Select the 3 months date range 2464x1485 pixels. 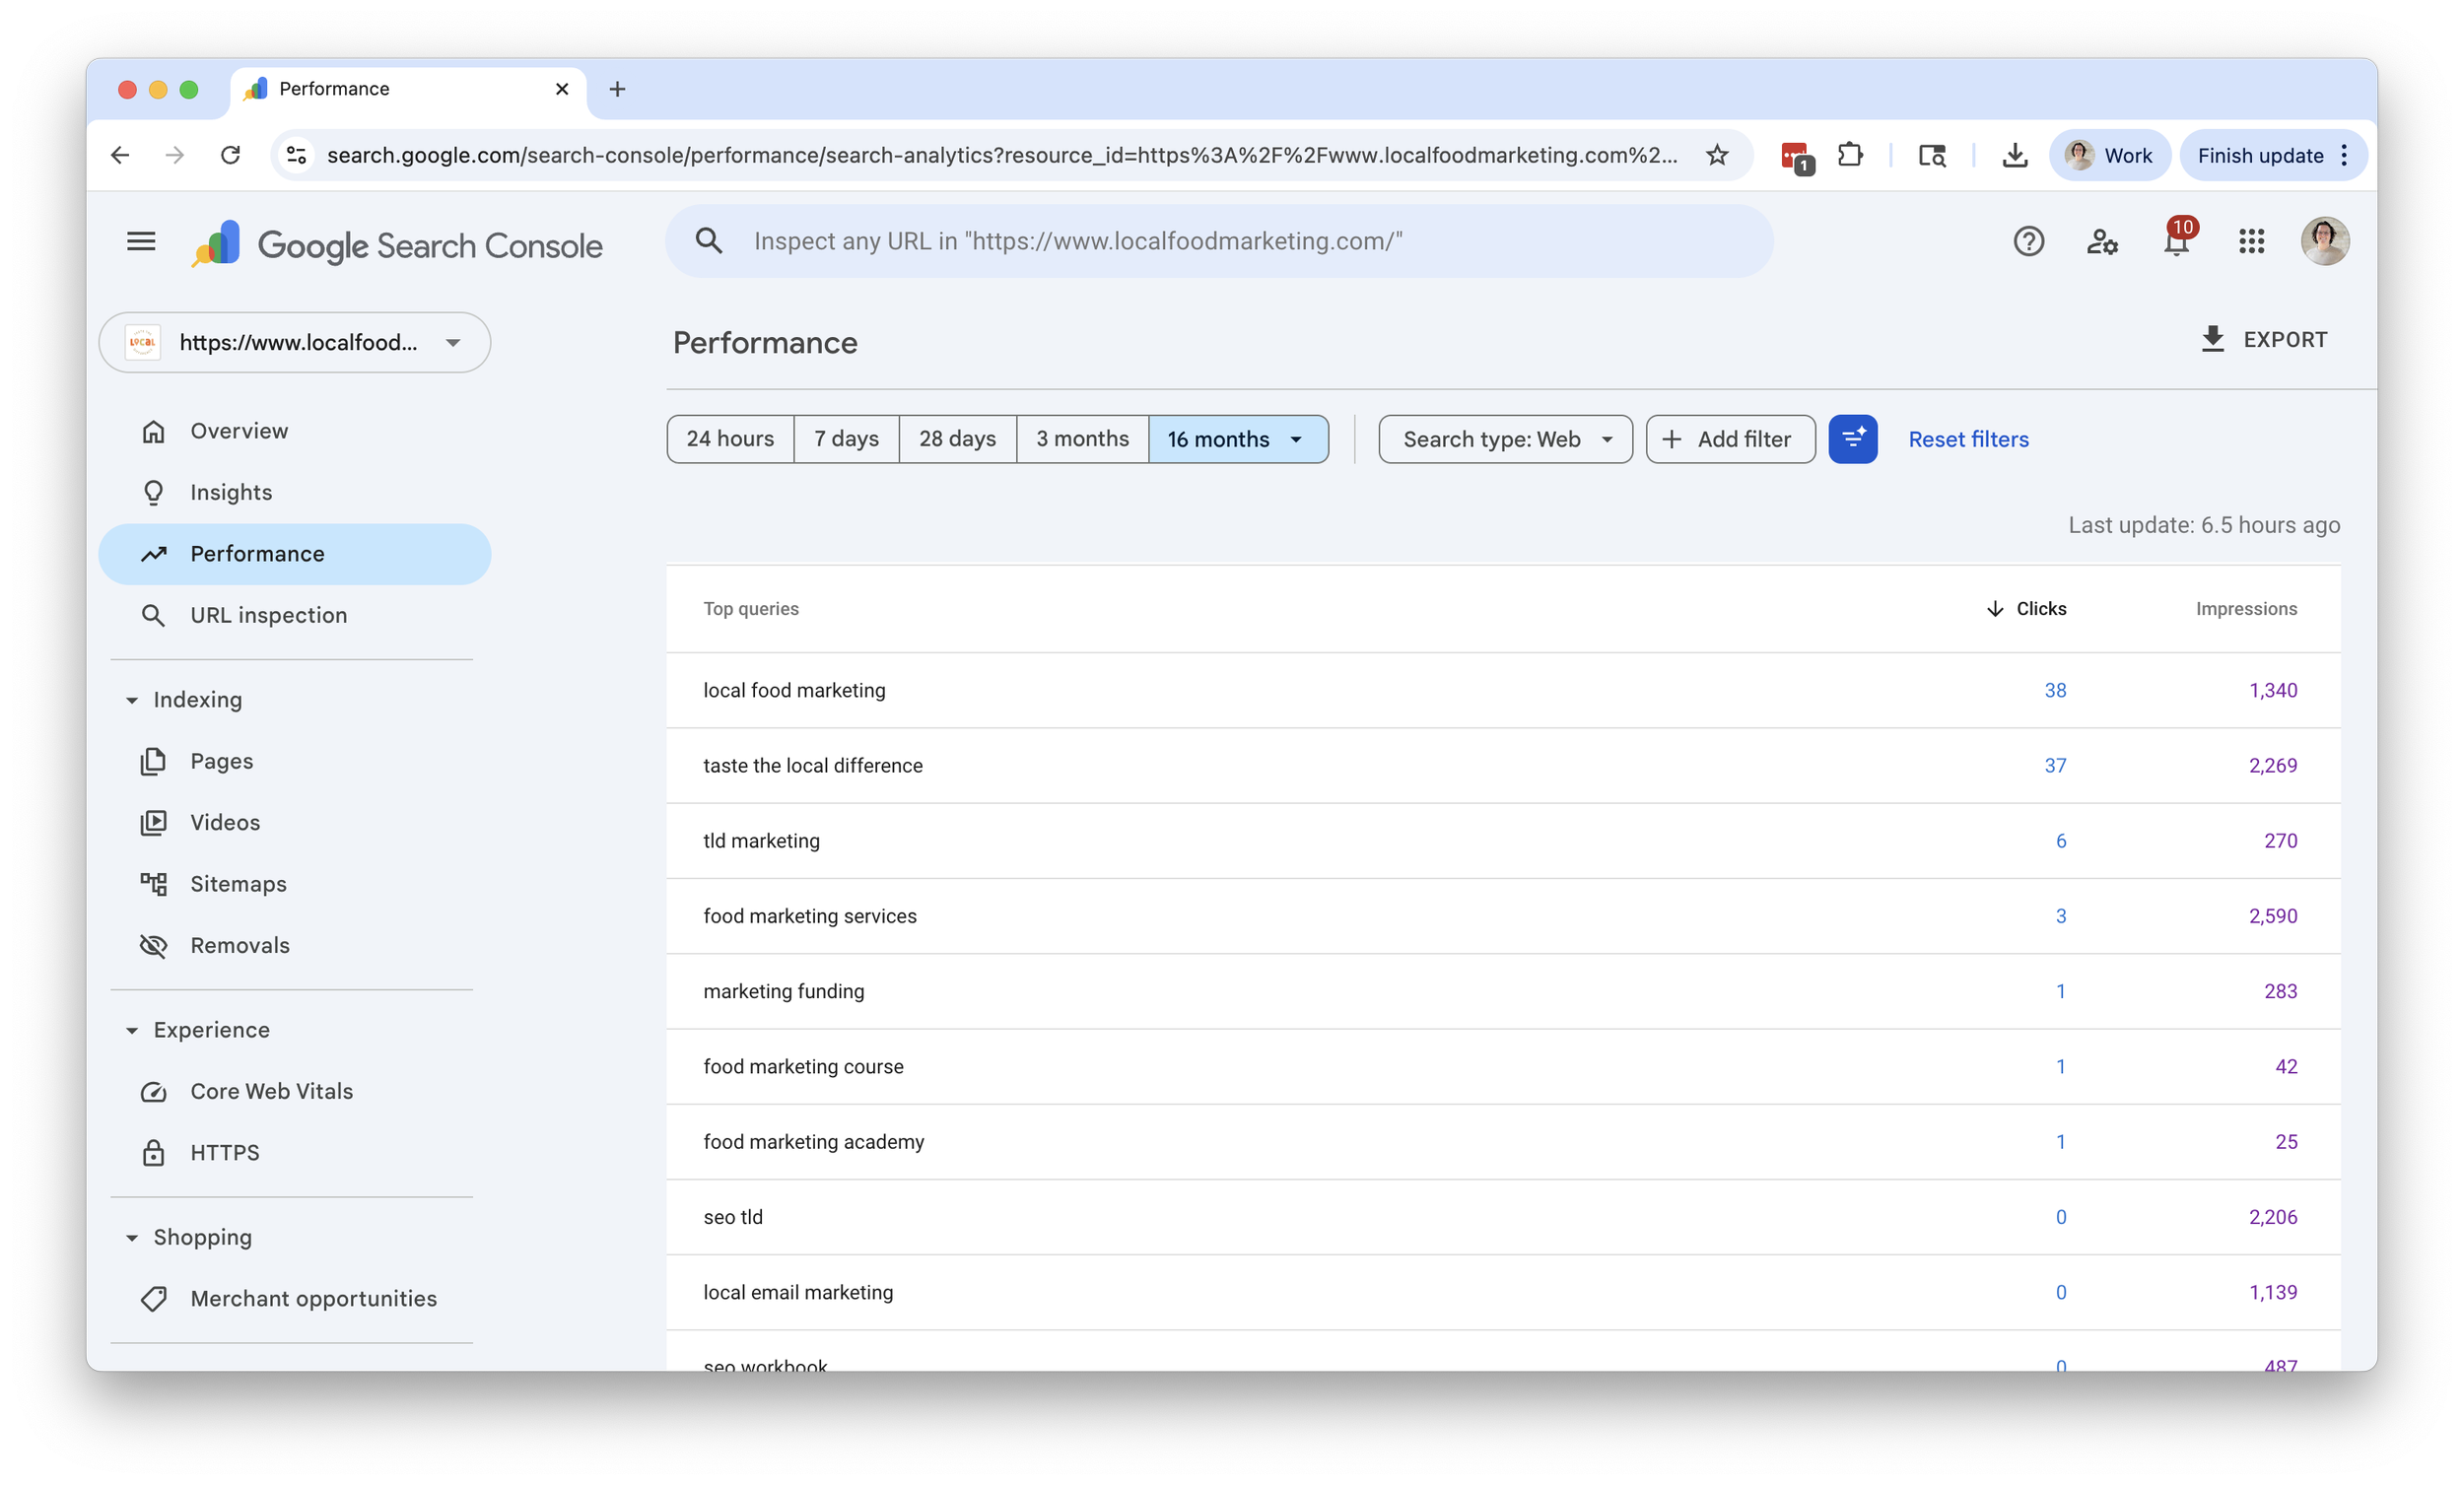click(1082, 439)
